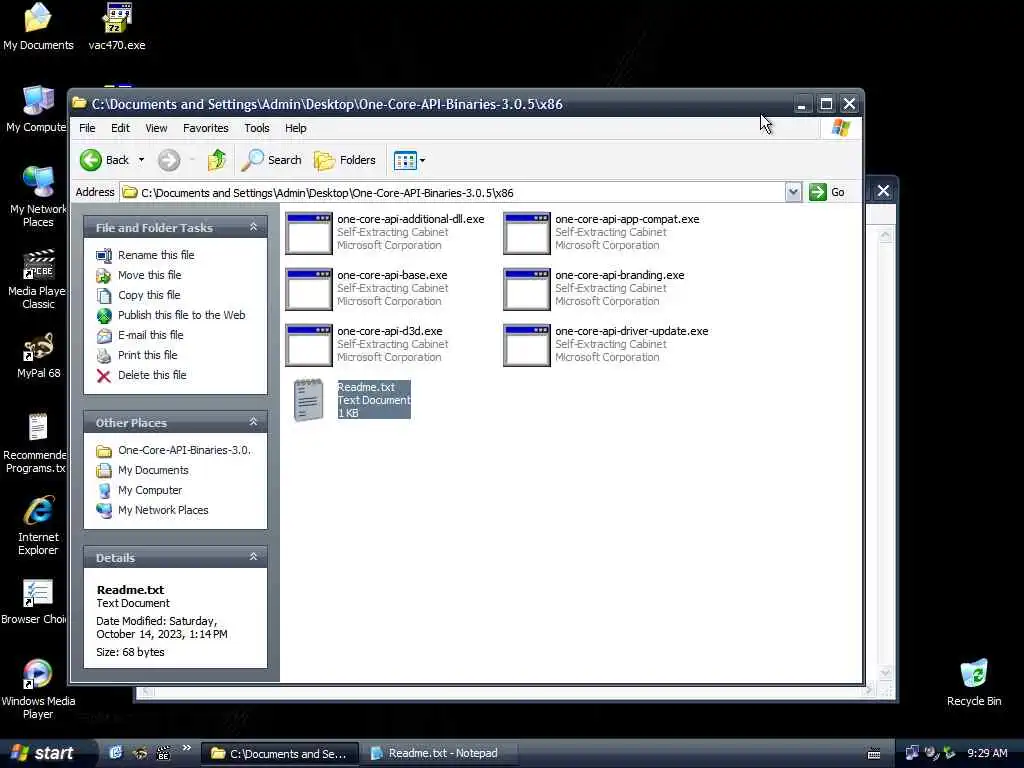Click the Go button
Screen dimensions: 1024x768
click(827, 192)
